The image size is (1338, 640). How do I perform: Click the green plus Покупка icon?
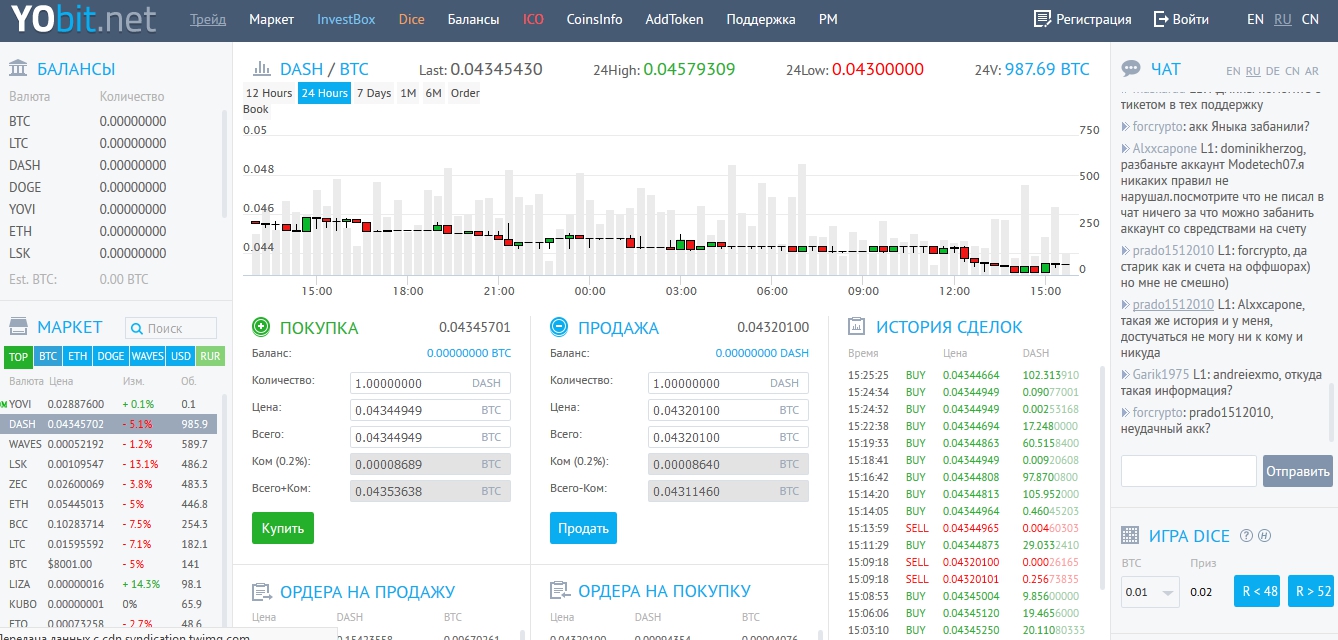(x=261, y=327)
